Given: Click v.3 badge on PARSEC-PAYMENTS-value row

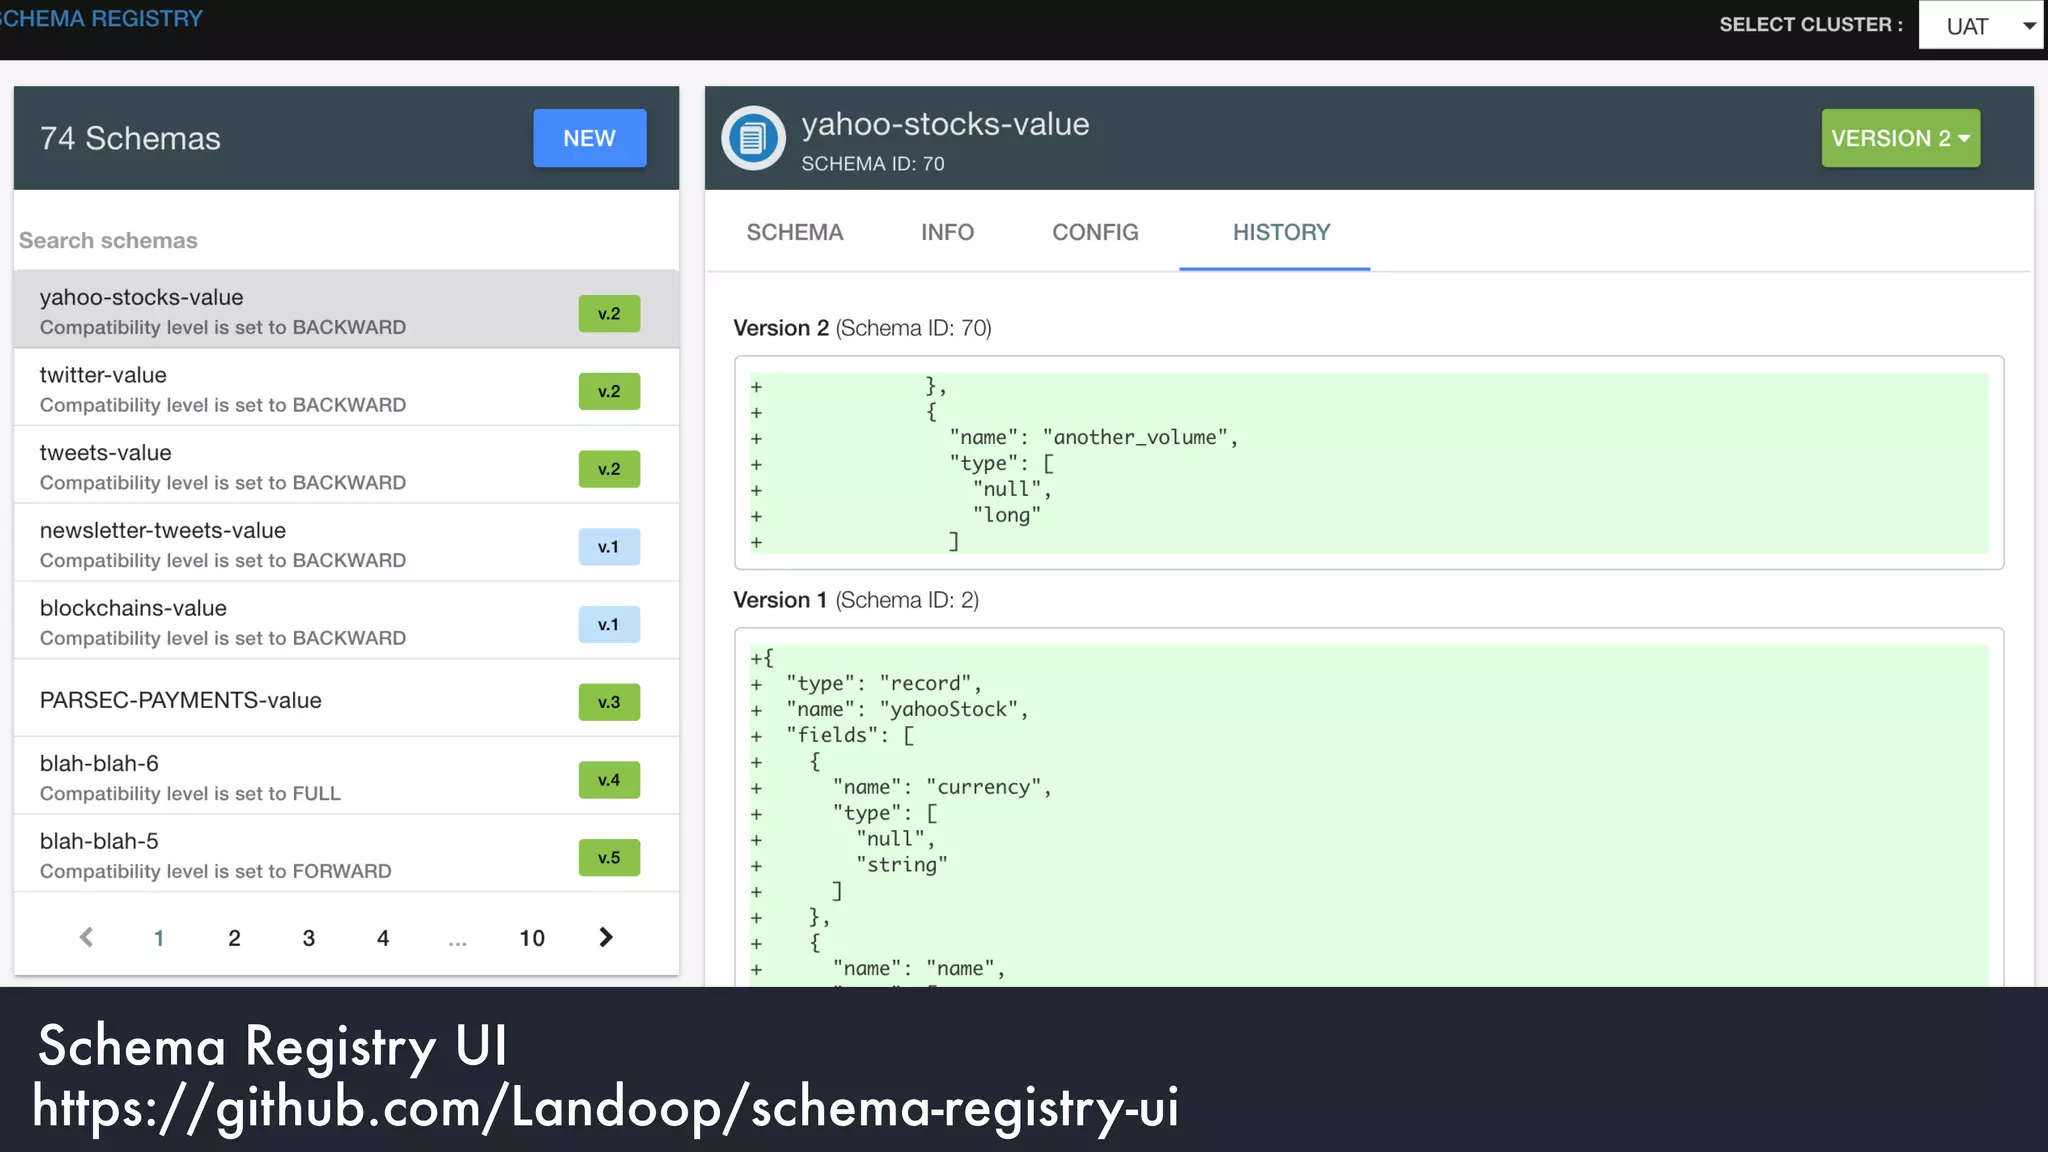Looking at the screenshot, I should tap(609, 702).
